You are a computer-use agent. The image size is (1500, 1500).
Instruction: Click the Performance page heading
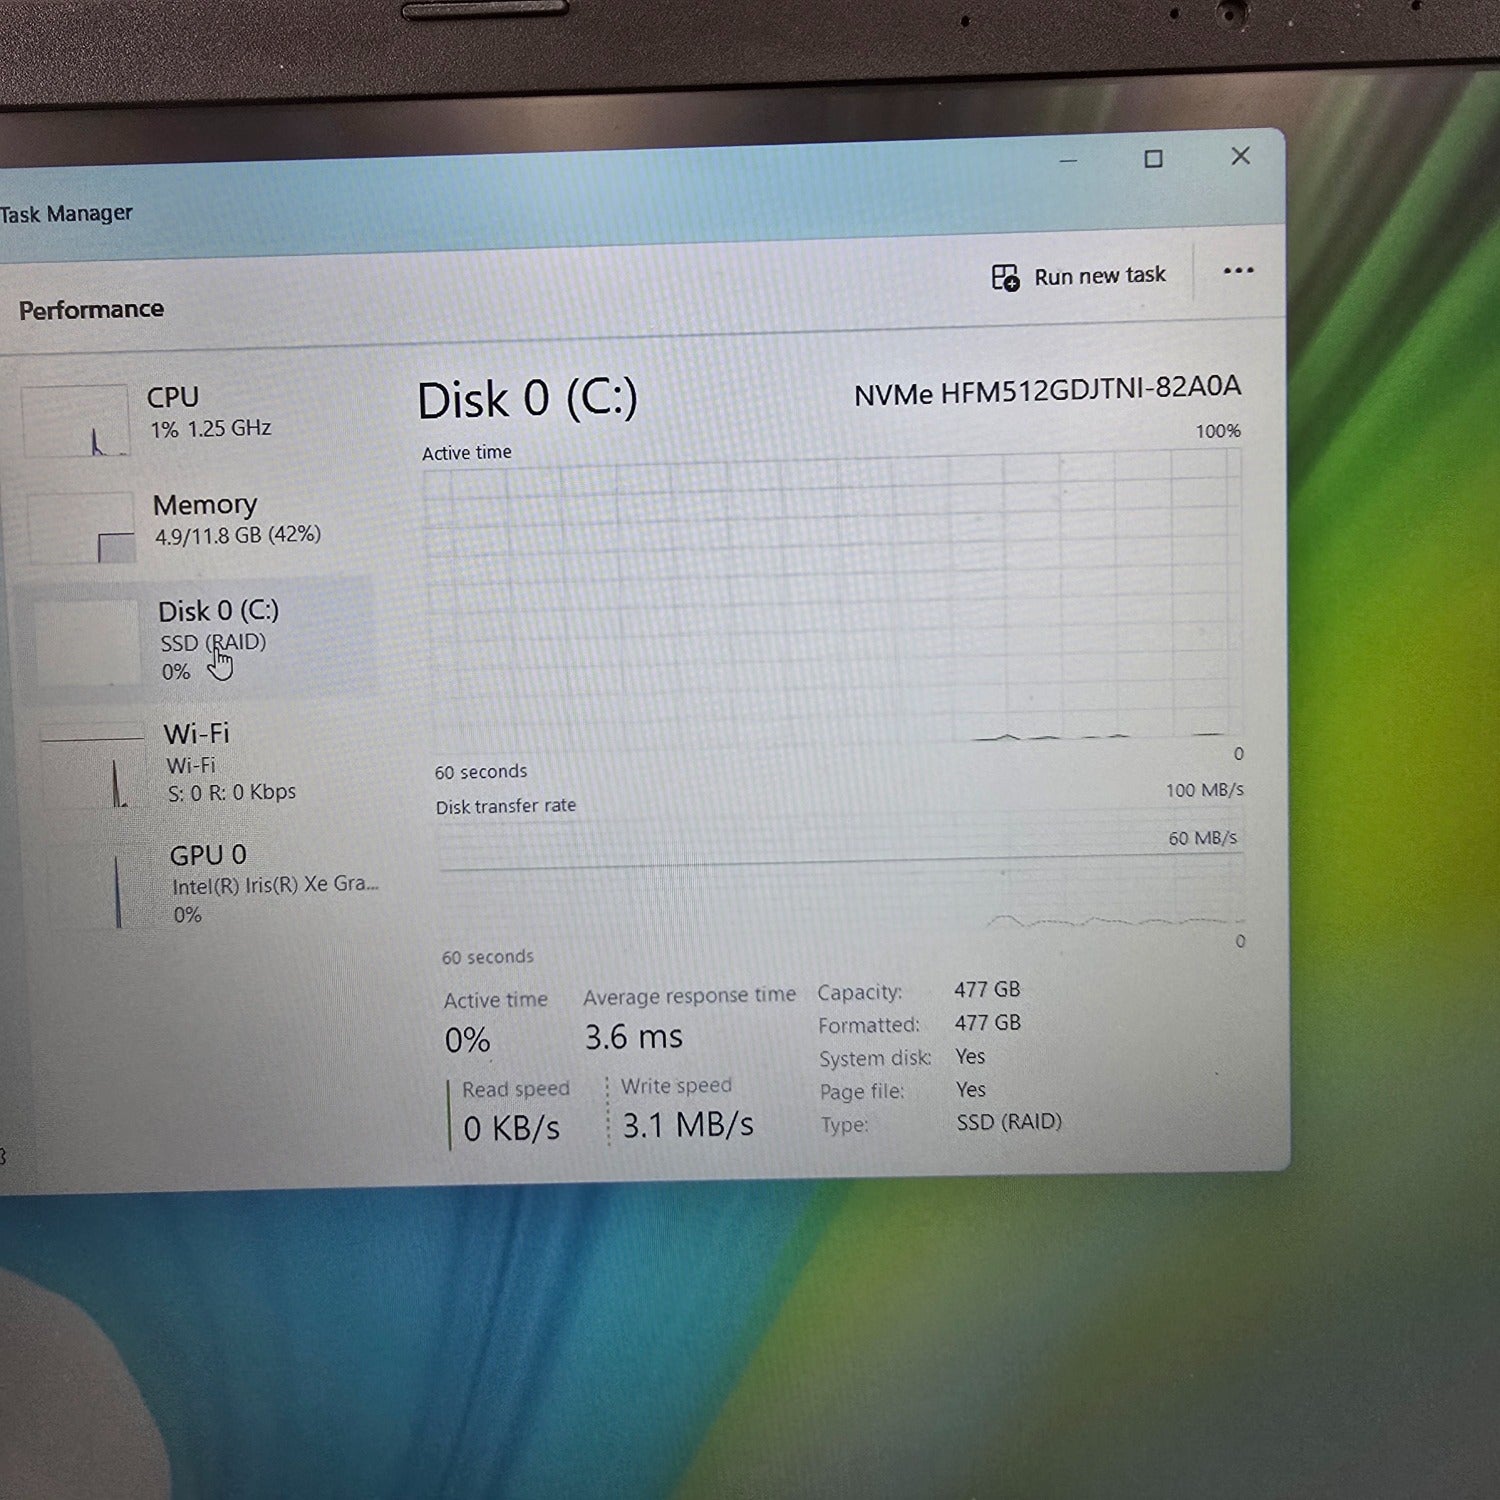tap(91, 310)
